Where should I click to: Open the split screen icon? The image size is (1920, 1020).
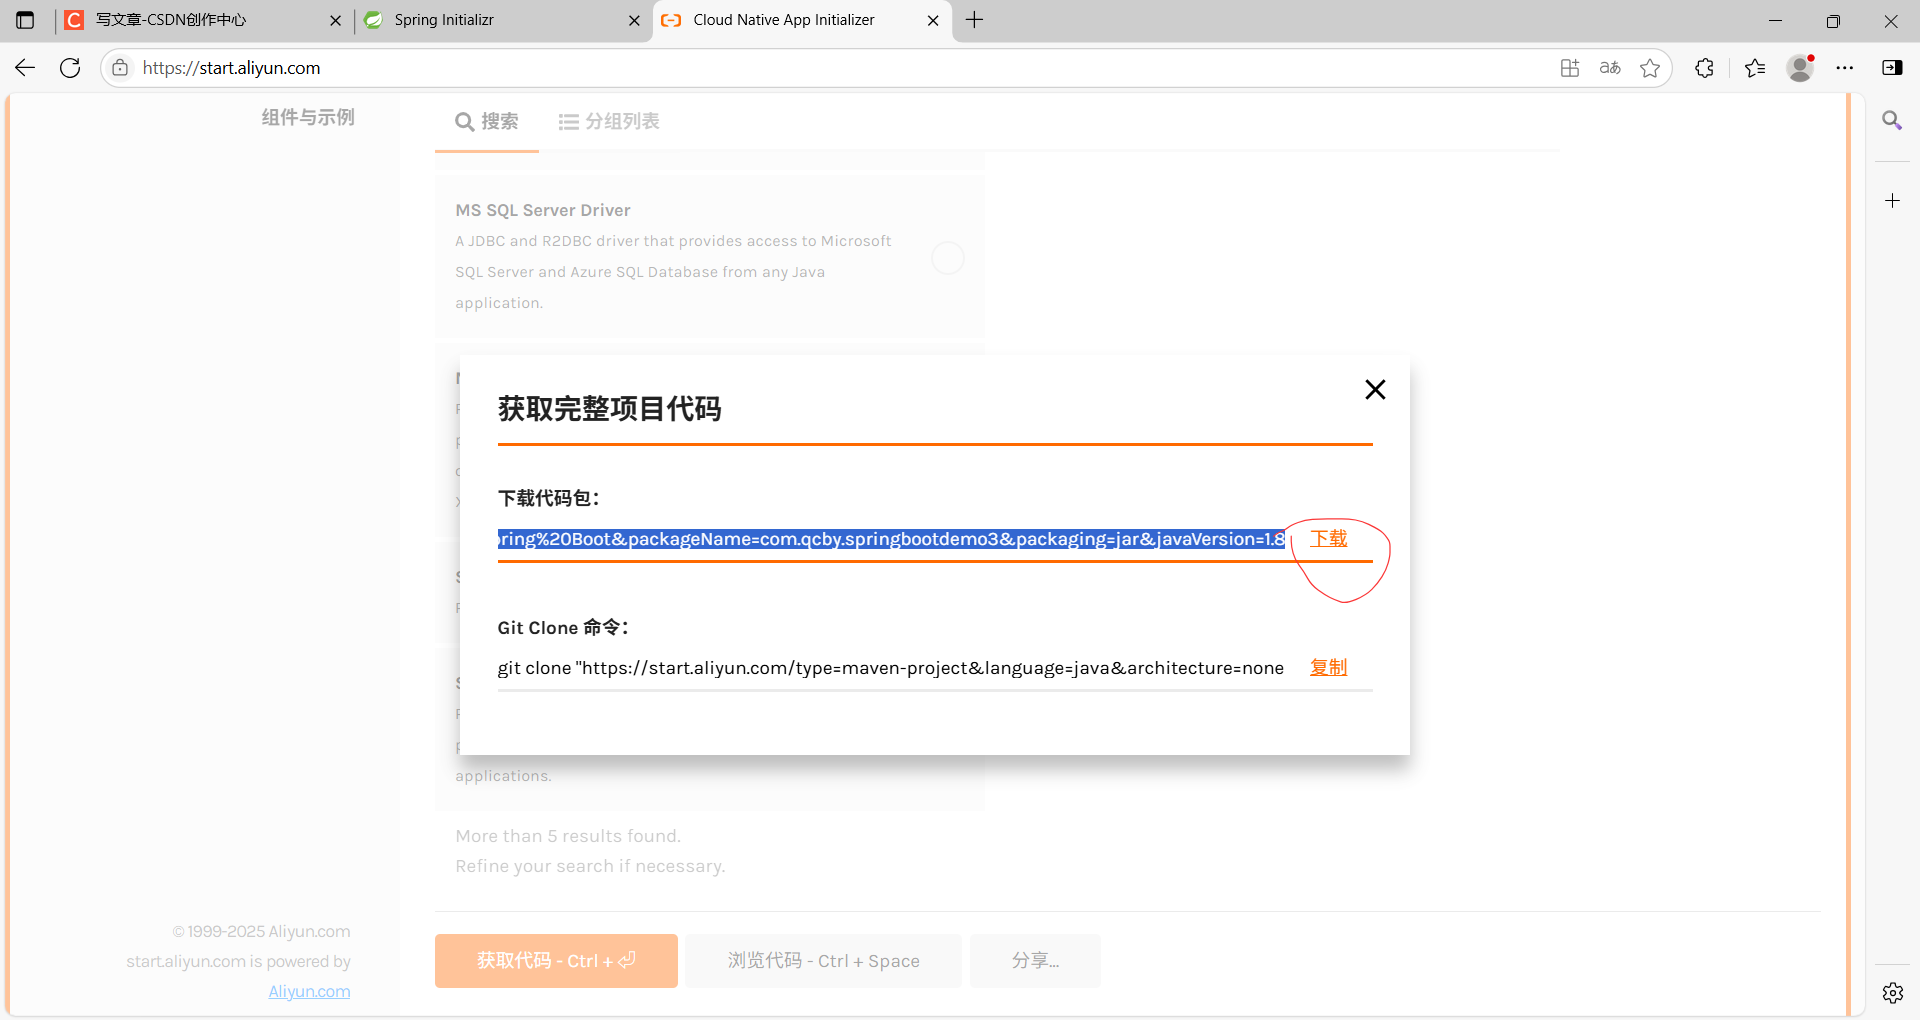[x=1570, y=68]
